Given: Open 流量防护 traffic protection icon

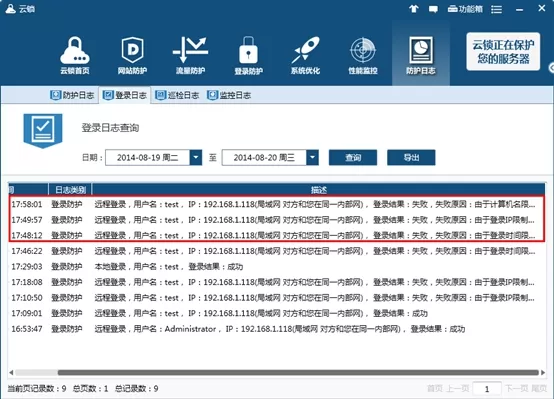Looking at the screenshot, I should [190, 55].
